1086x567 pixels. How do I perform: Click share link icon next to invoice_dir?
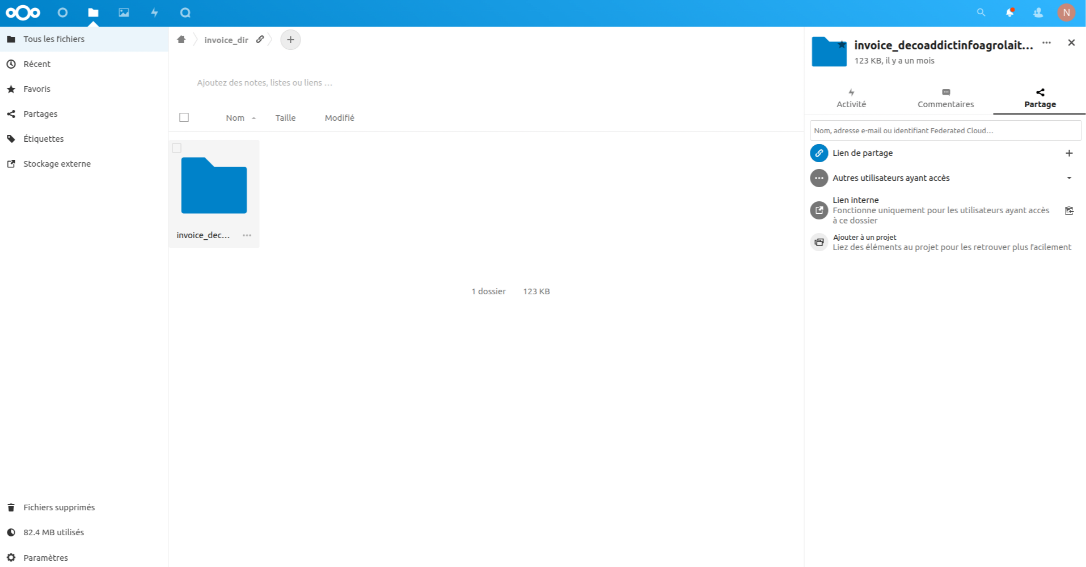point(260,39)
